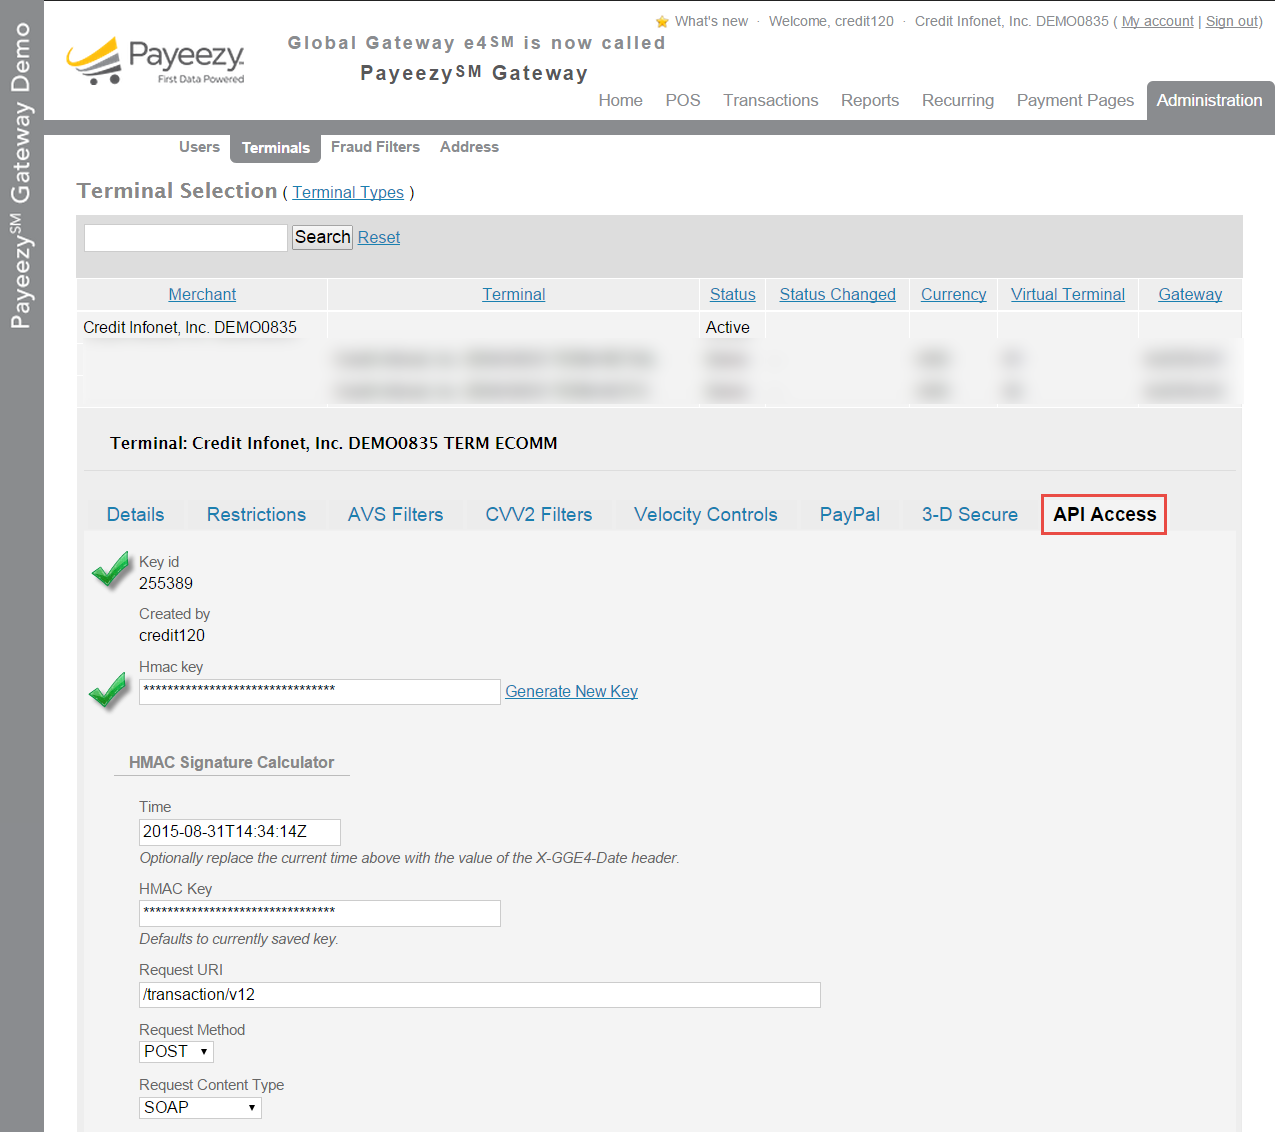Click the Generate New Key link

(571, 691)
